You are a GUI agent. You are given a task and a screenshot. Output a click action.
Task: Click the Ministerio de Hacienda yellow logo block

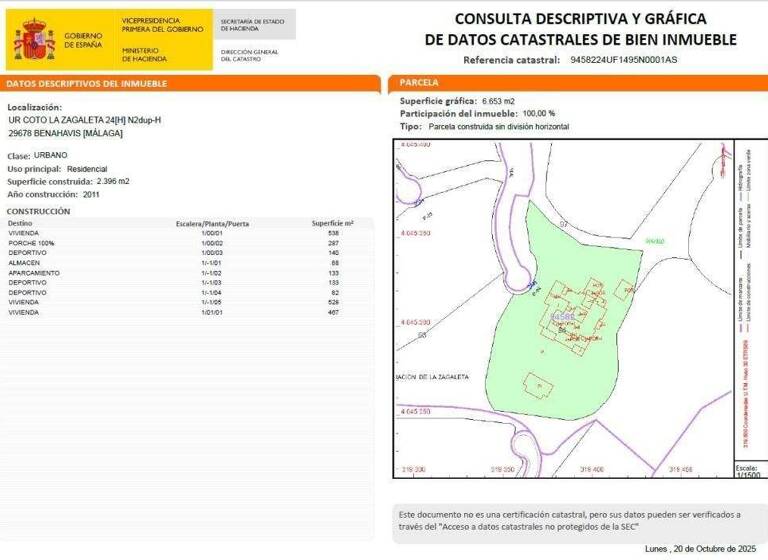tap(162, 40)
